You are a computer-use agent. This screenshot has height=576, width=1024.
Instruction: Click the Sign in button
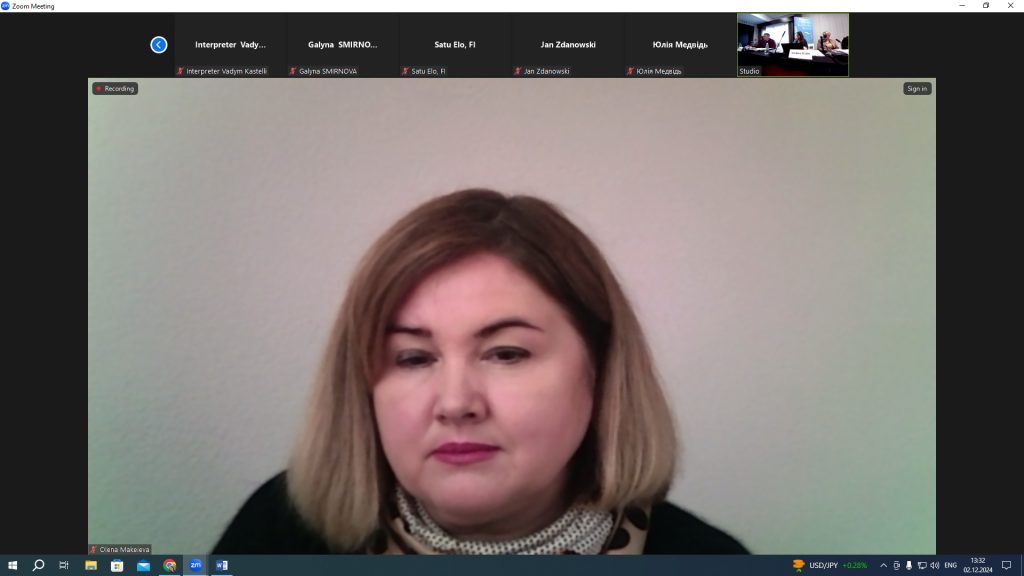point(916,89)
